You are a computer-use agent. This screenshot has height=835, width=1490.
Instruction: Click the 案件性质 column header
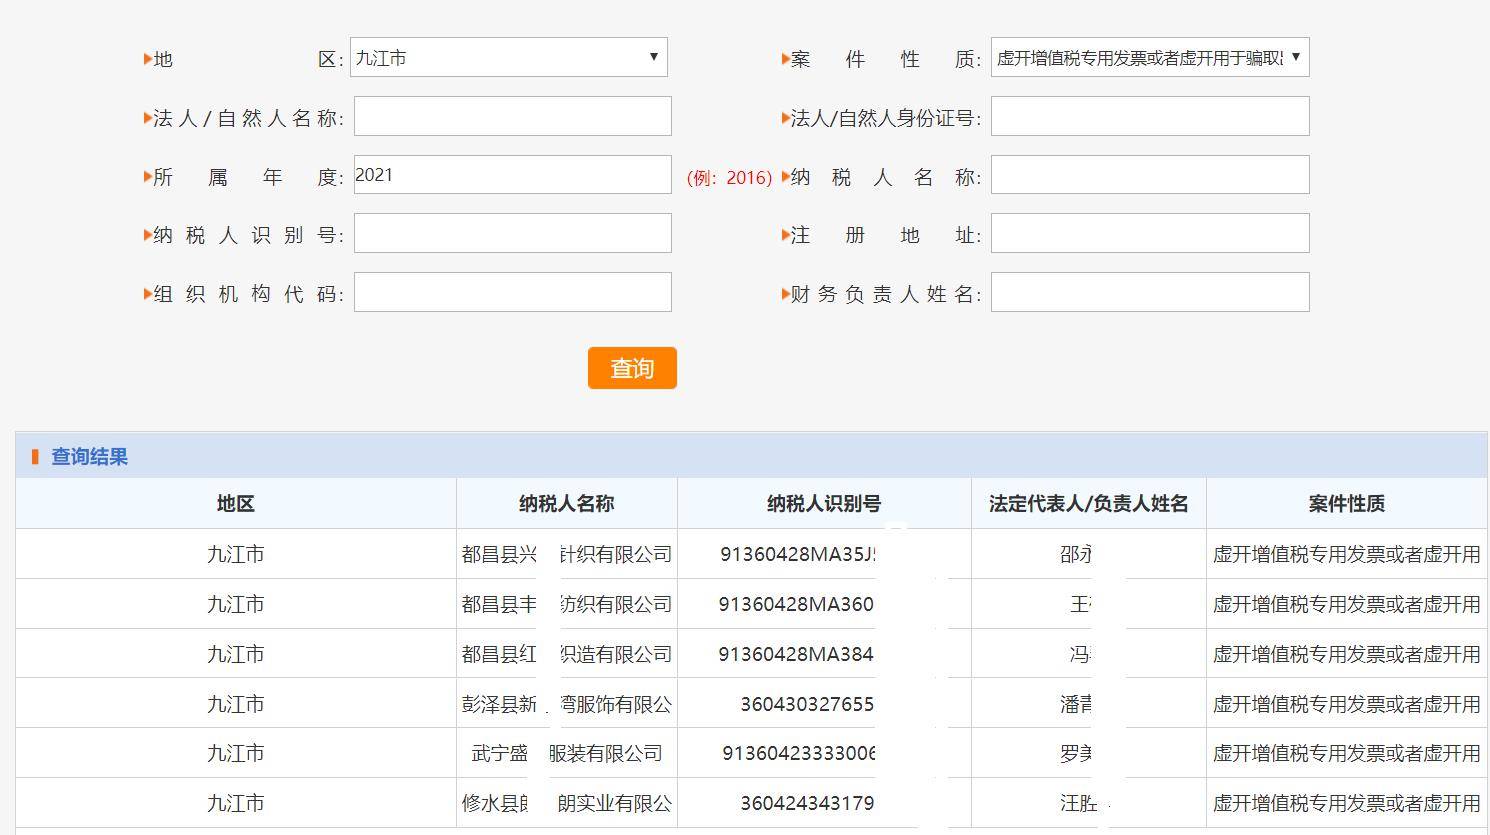pos(1347,503)
